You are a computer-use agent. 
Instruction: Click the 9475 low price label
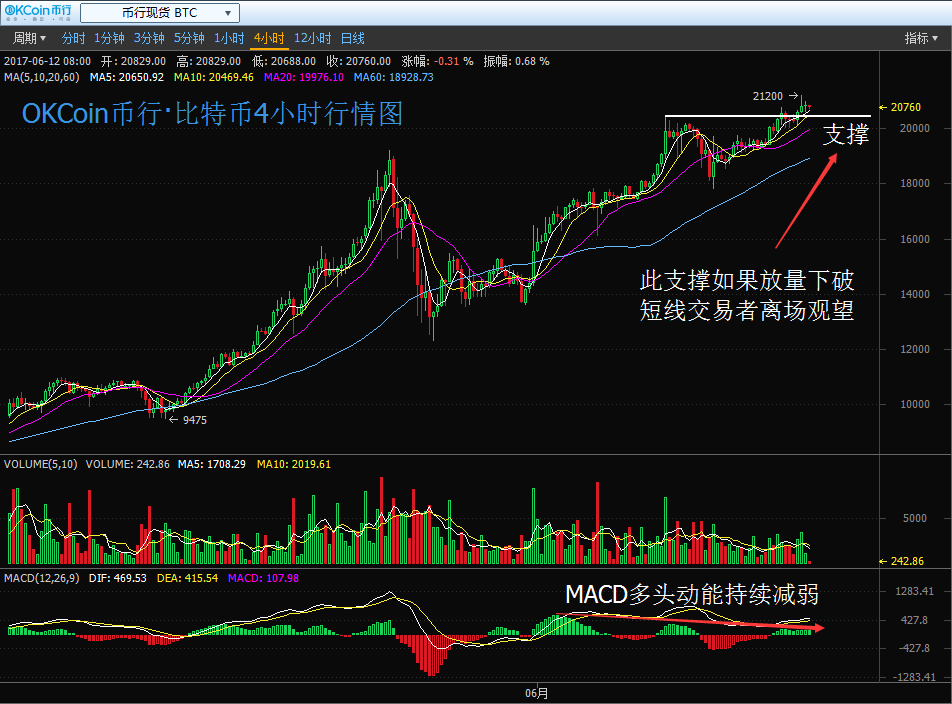(x=194, y=420)
